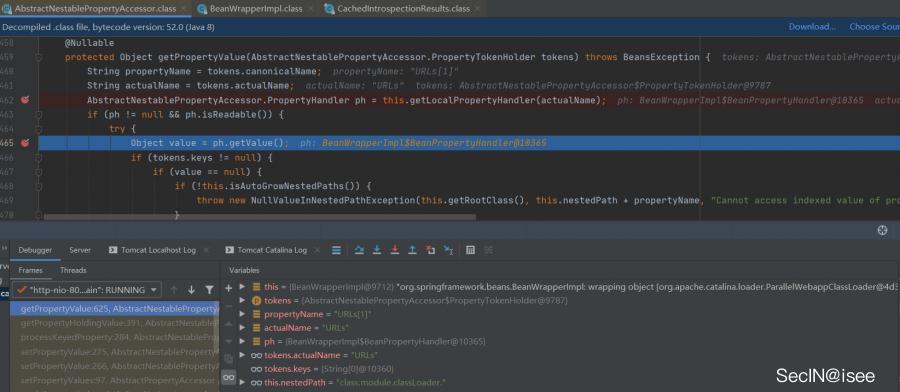Toggle breakpoint on line 462
The image size is (900, 392).
[x=25, y=100]
